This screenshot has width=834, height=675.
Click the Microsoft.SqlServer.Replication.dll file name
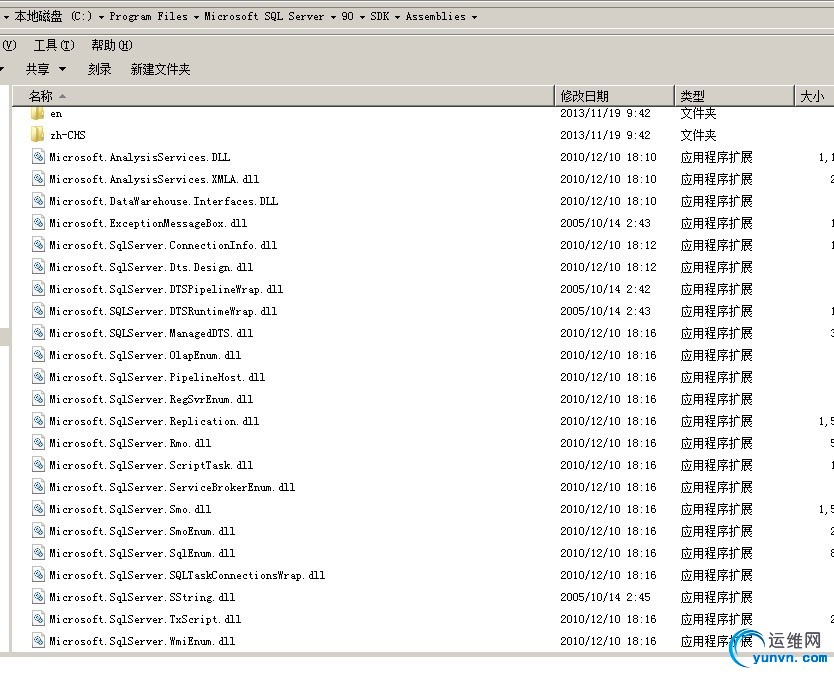click(154, 421)
